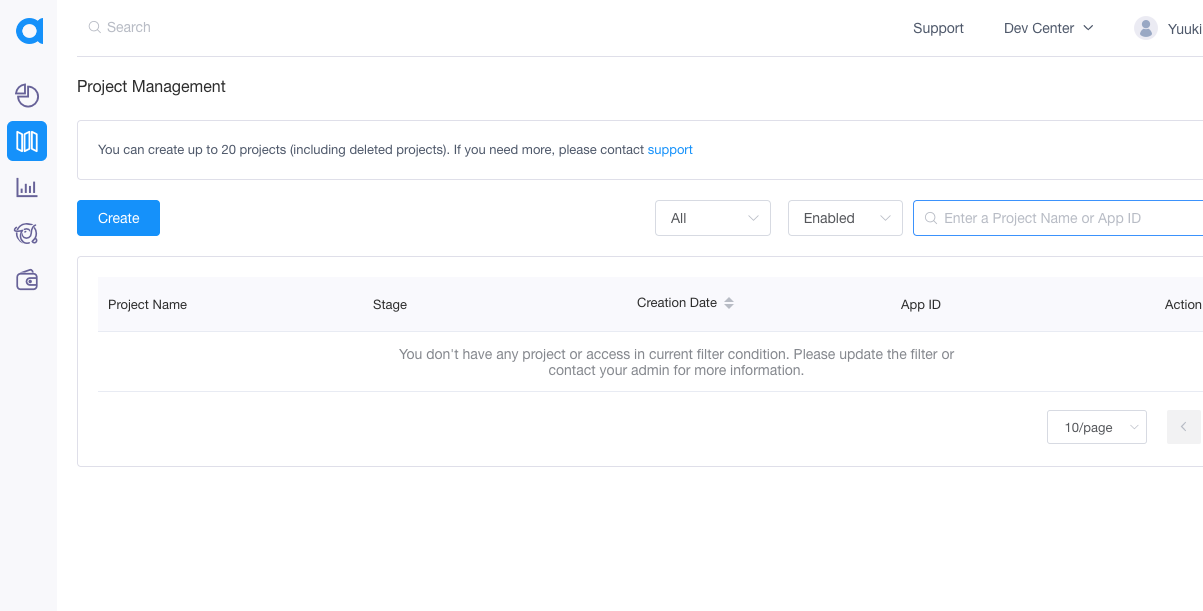This screenshot has height=611, width=1203.
Task: Open the bar chart usage sidebar icon
Action: (27, 187)
